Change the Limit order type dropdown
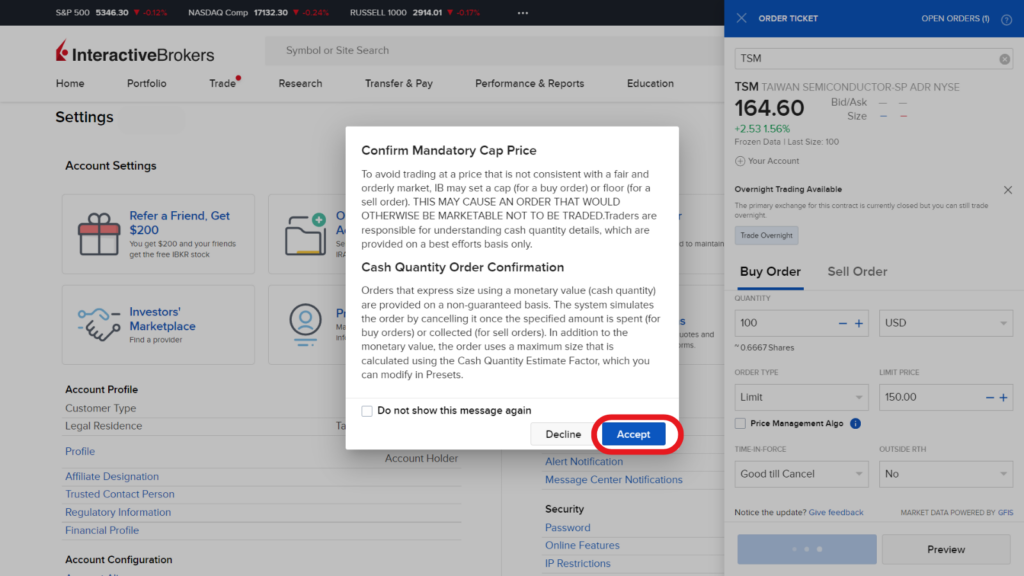The width and height of the screenshot is (1024, 576). pyautogui.click(x=800, y=397)
